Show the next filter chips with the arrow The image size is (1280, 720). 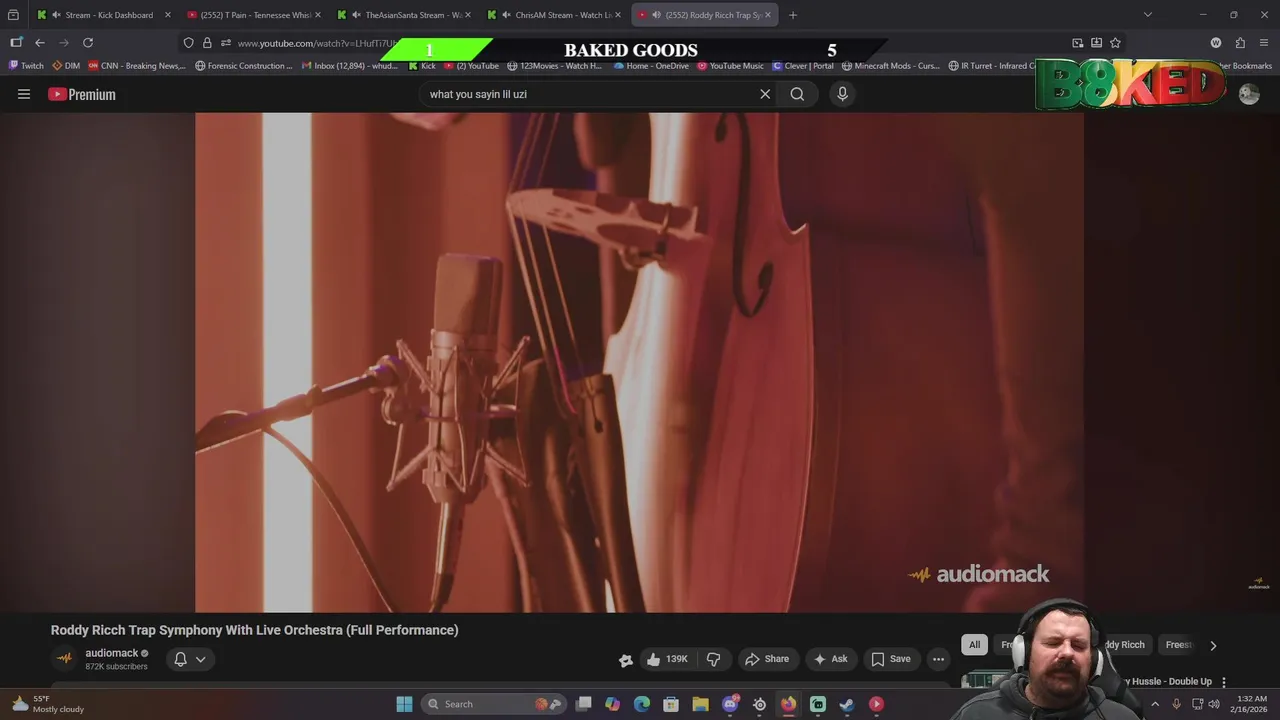click(1213, 645)
